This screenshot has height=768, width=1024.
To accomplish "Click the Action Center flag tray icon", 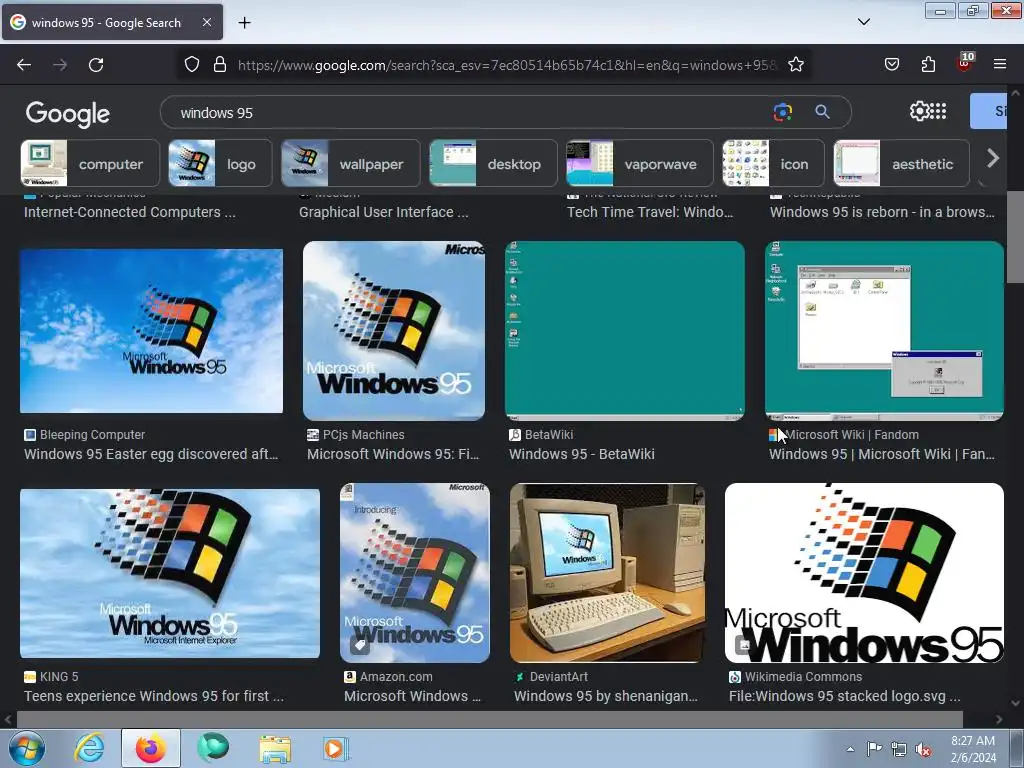I will (x=874, y=748).
